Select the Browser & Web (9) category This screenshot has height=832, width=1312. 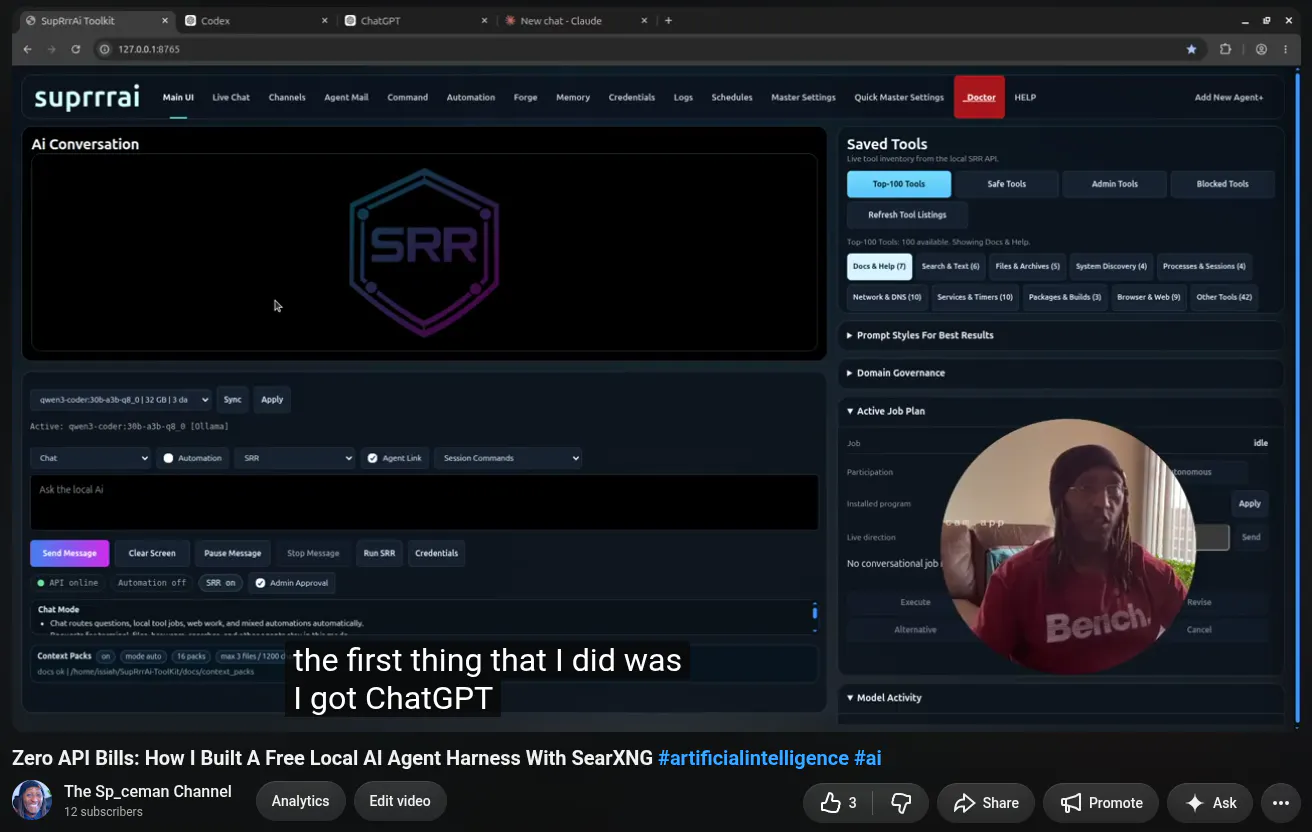[1148, 297]
